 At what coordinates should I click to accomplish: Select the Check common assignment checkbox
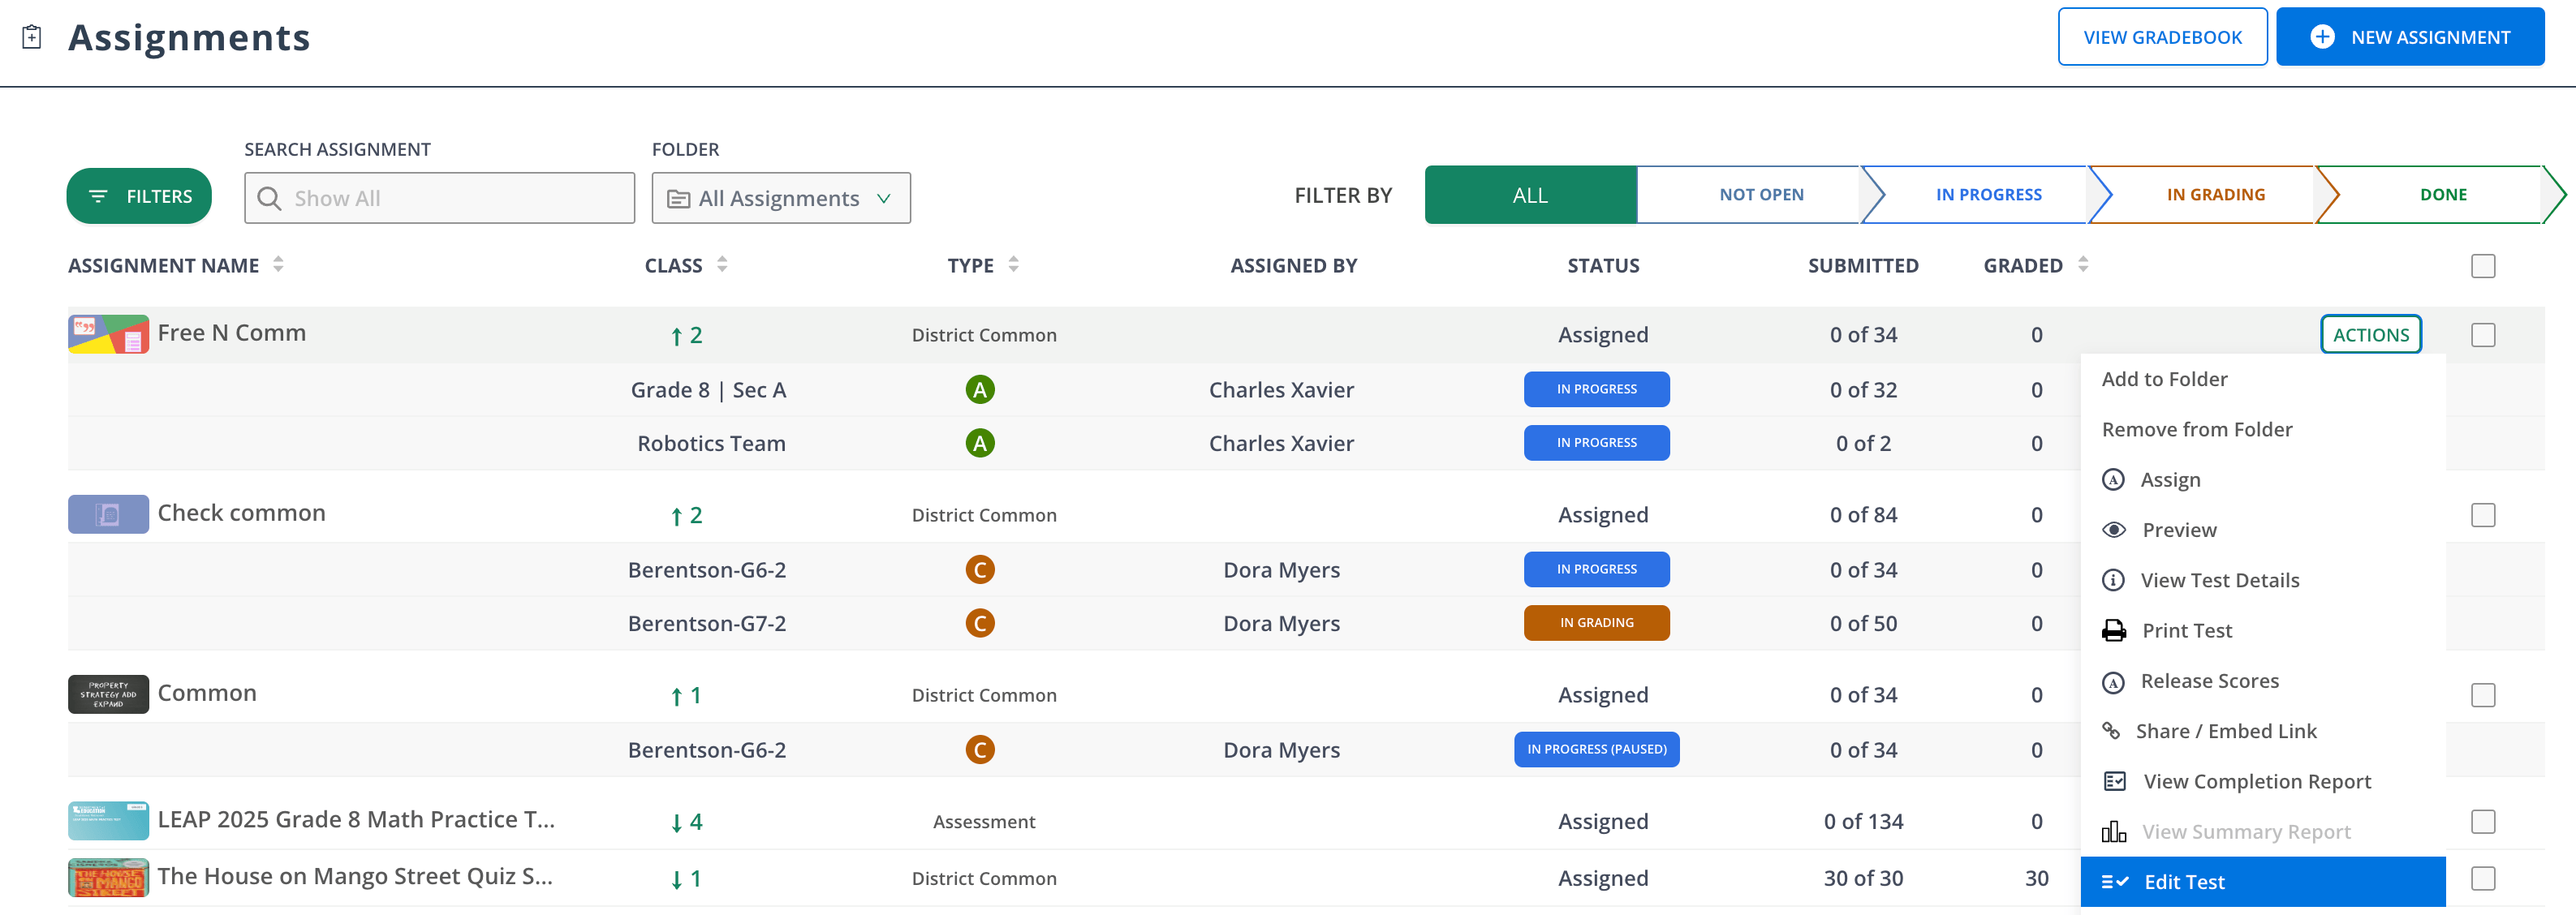coord(2482,515)
